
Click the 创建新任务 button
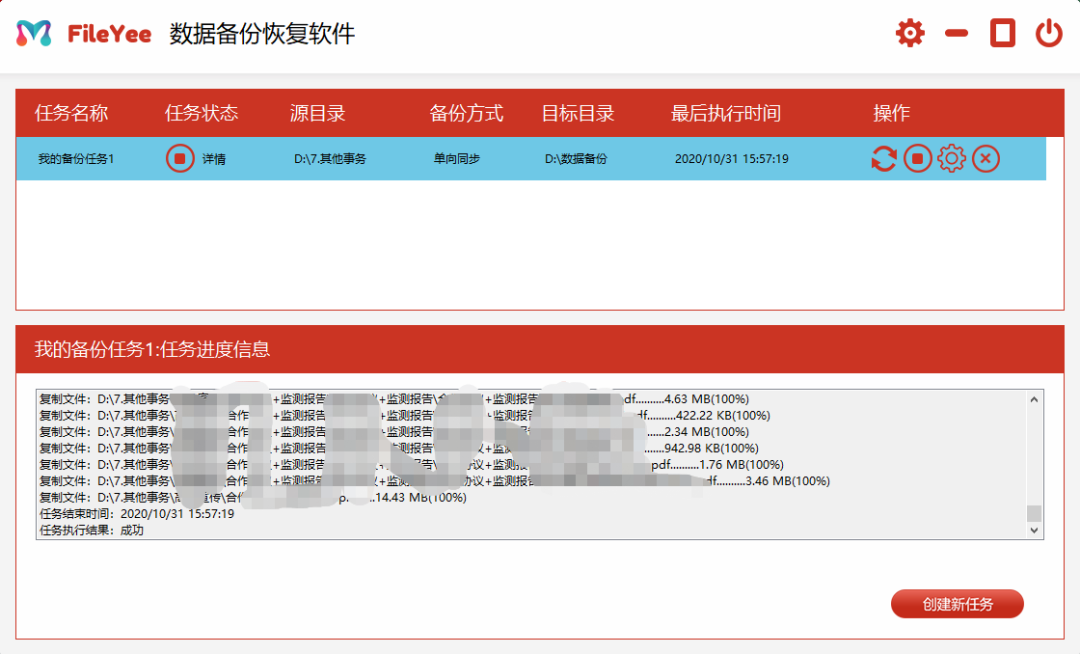coord(957,604)
